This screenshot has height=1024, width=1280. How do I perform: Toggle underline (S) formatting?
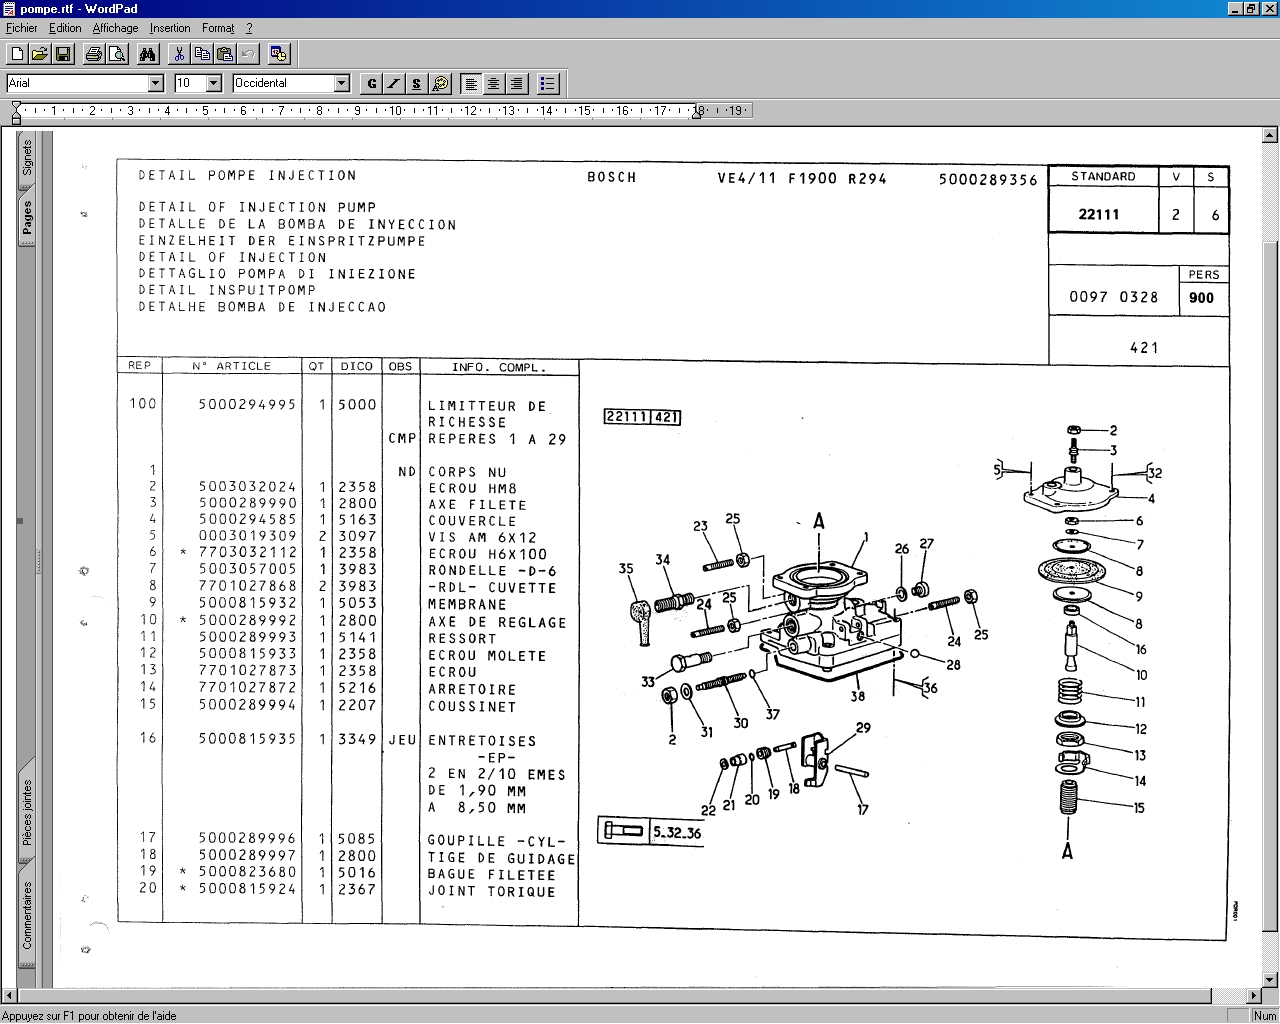click(x=416, y=84)
